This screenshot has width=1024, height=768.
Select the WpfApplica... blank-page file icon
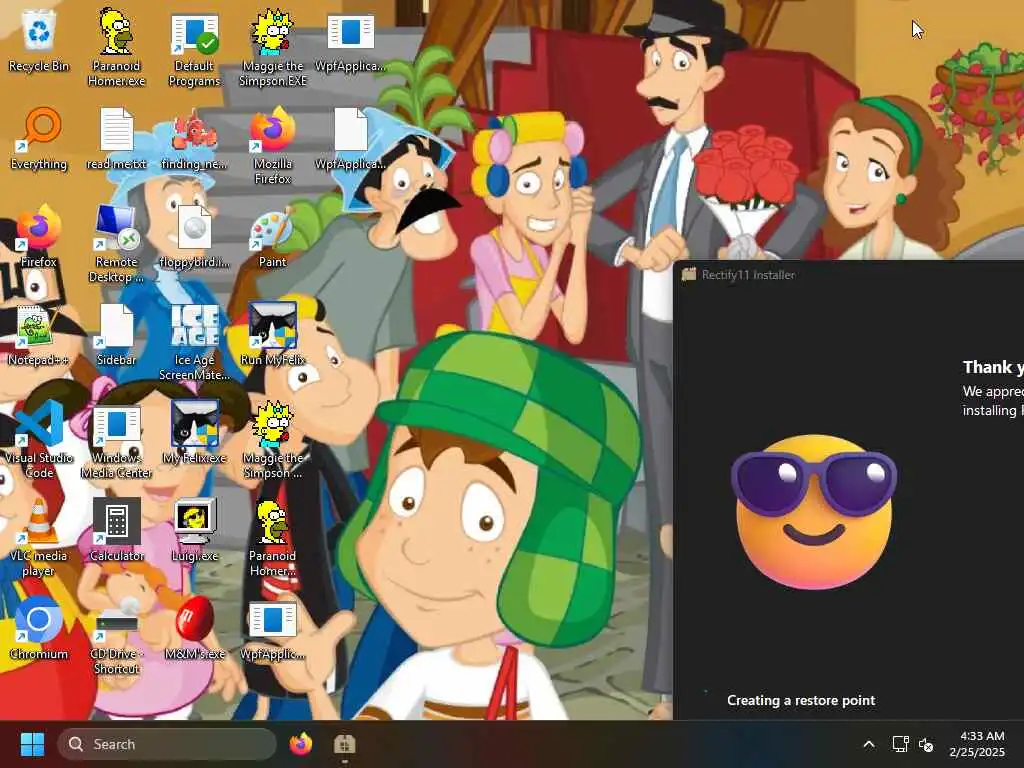tap(351, 139)
